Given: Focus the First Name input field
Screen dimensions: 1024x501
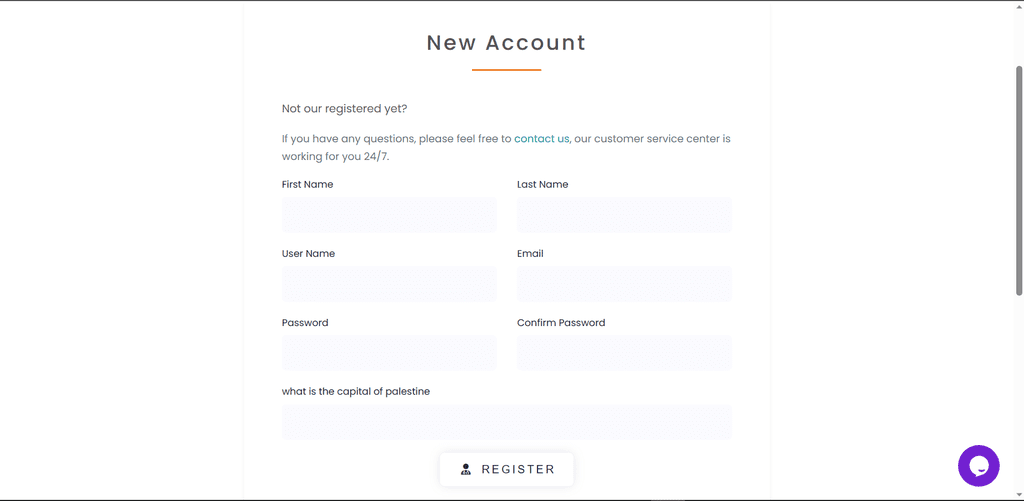Looking at the screenshot, I should point(389,214).
